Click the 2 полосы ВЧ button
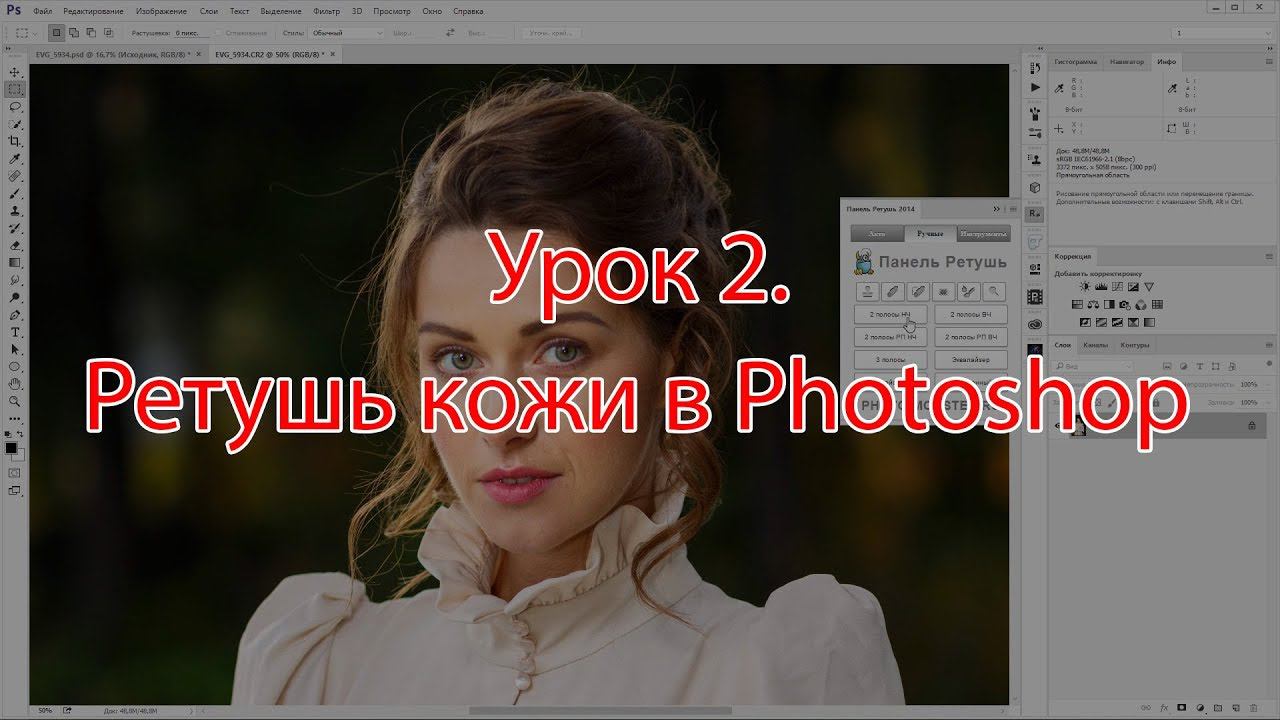 pos(970,315)
